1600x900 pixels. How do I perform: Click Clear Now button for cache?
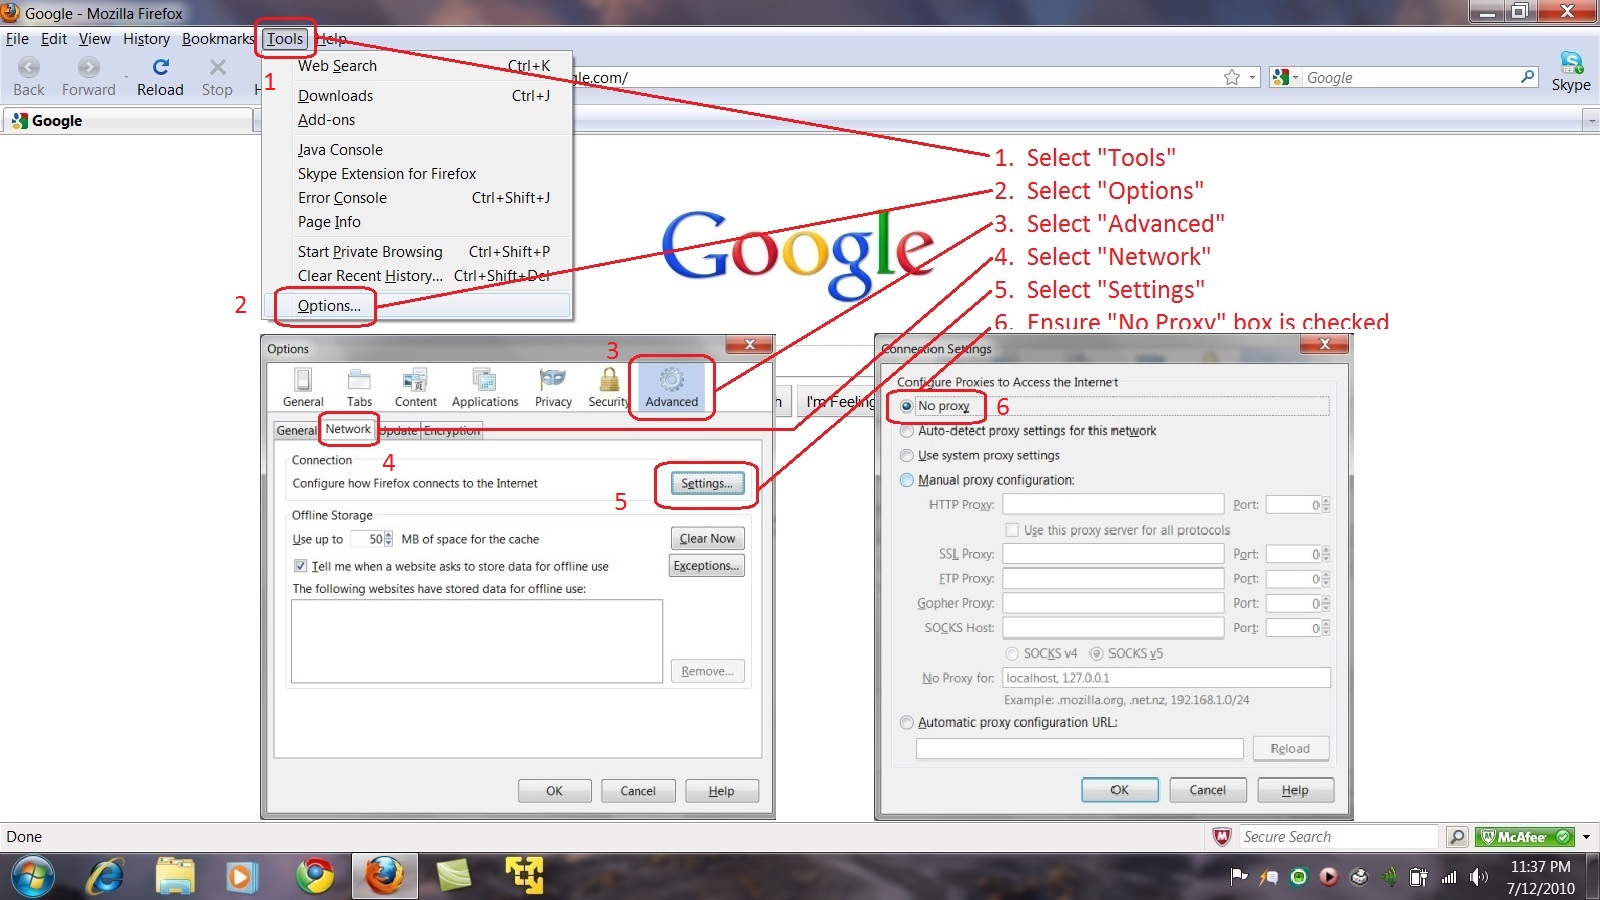tap(707, 539)
